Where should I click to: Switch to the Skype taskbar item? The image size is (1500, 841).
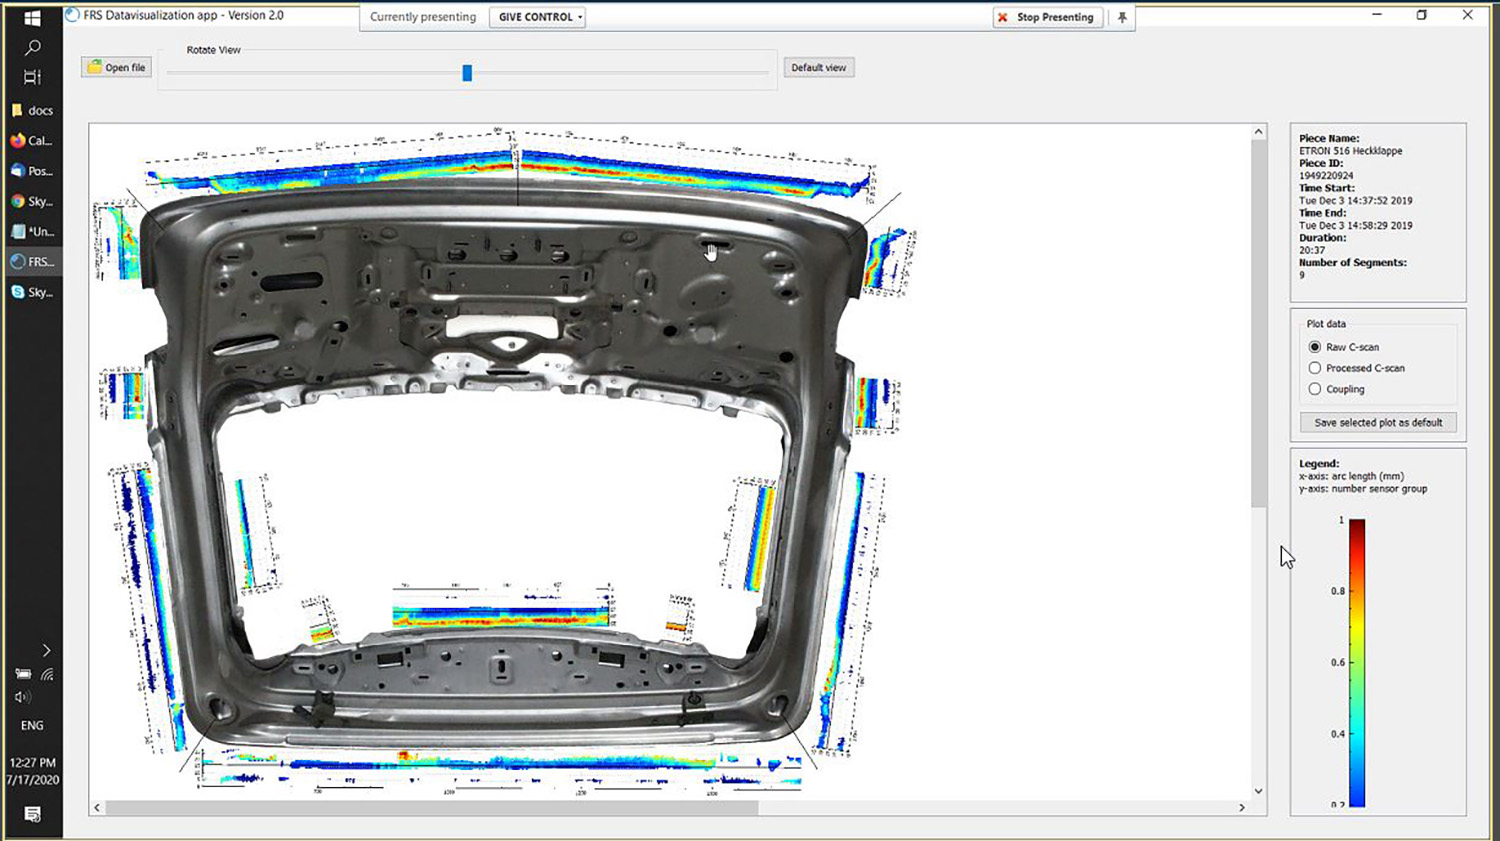click(32, 292)
